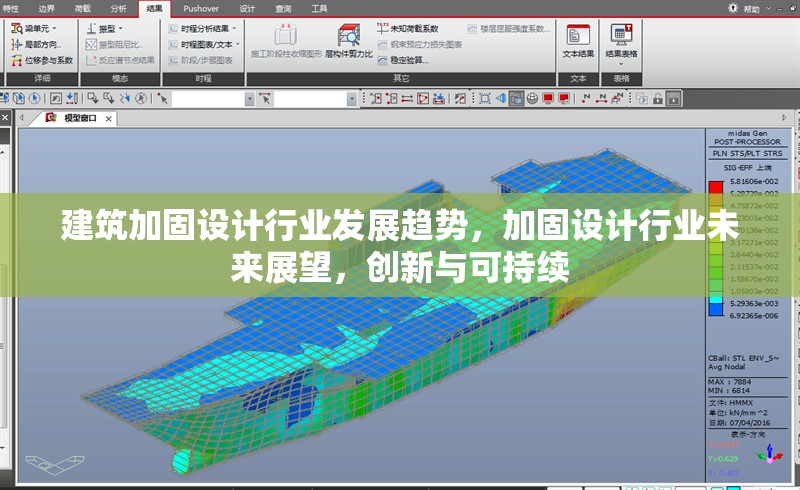Click the 帮助 help link
800x490 pixels.
pyautogui.click(x=751, y=9)
